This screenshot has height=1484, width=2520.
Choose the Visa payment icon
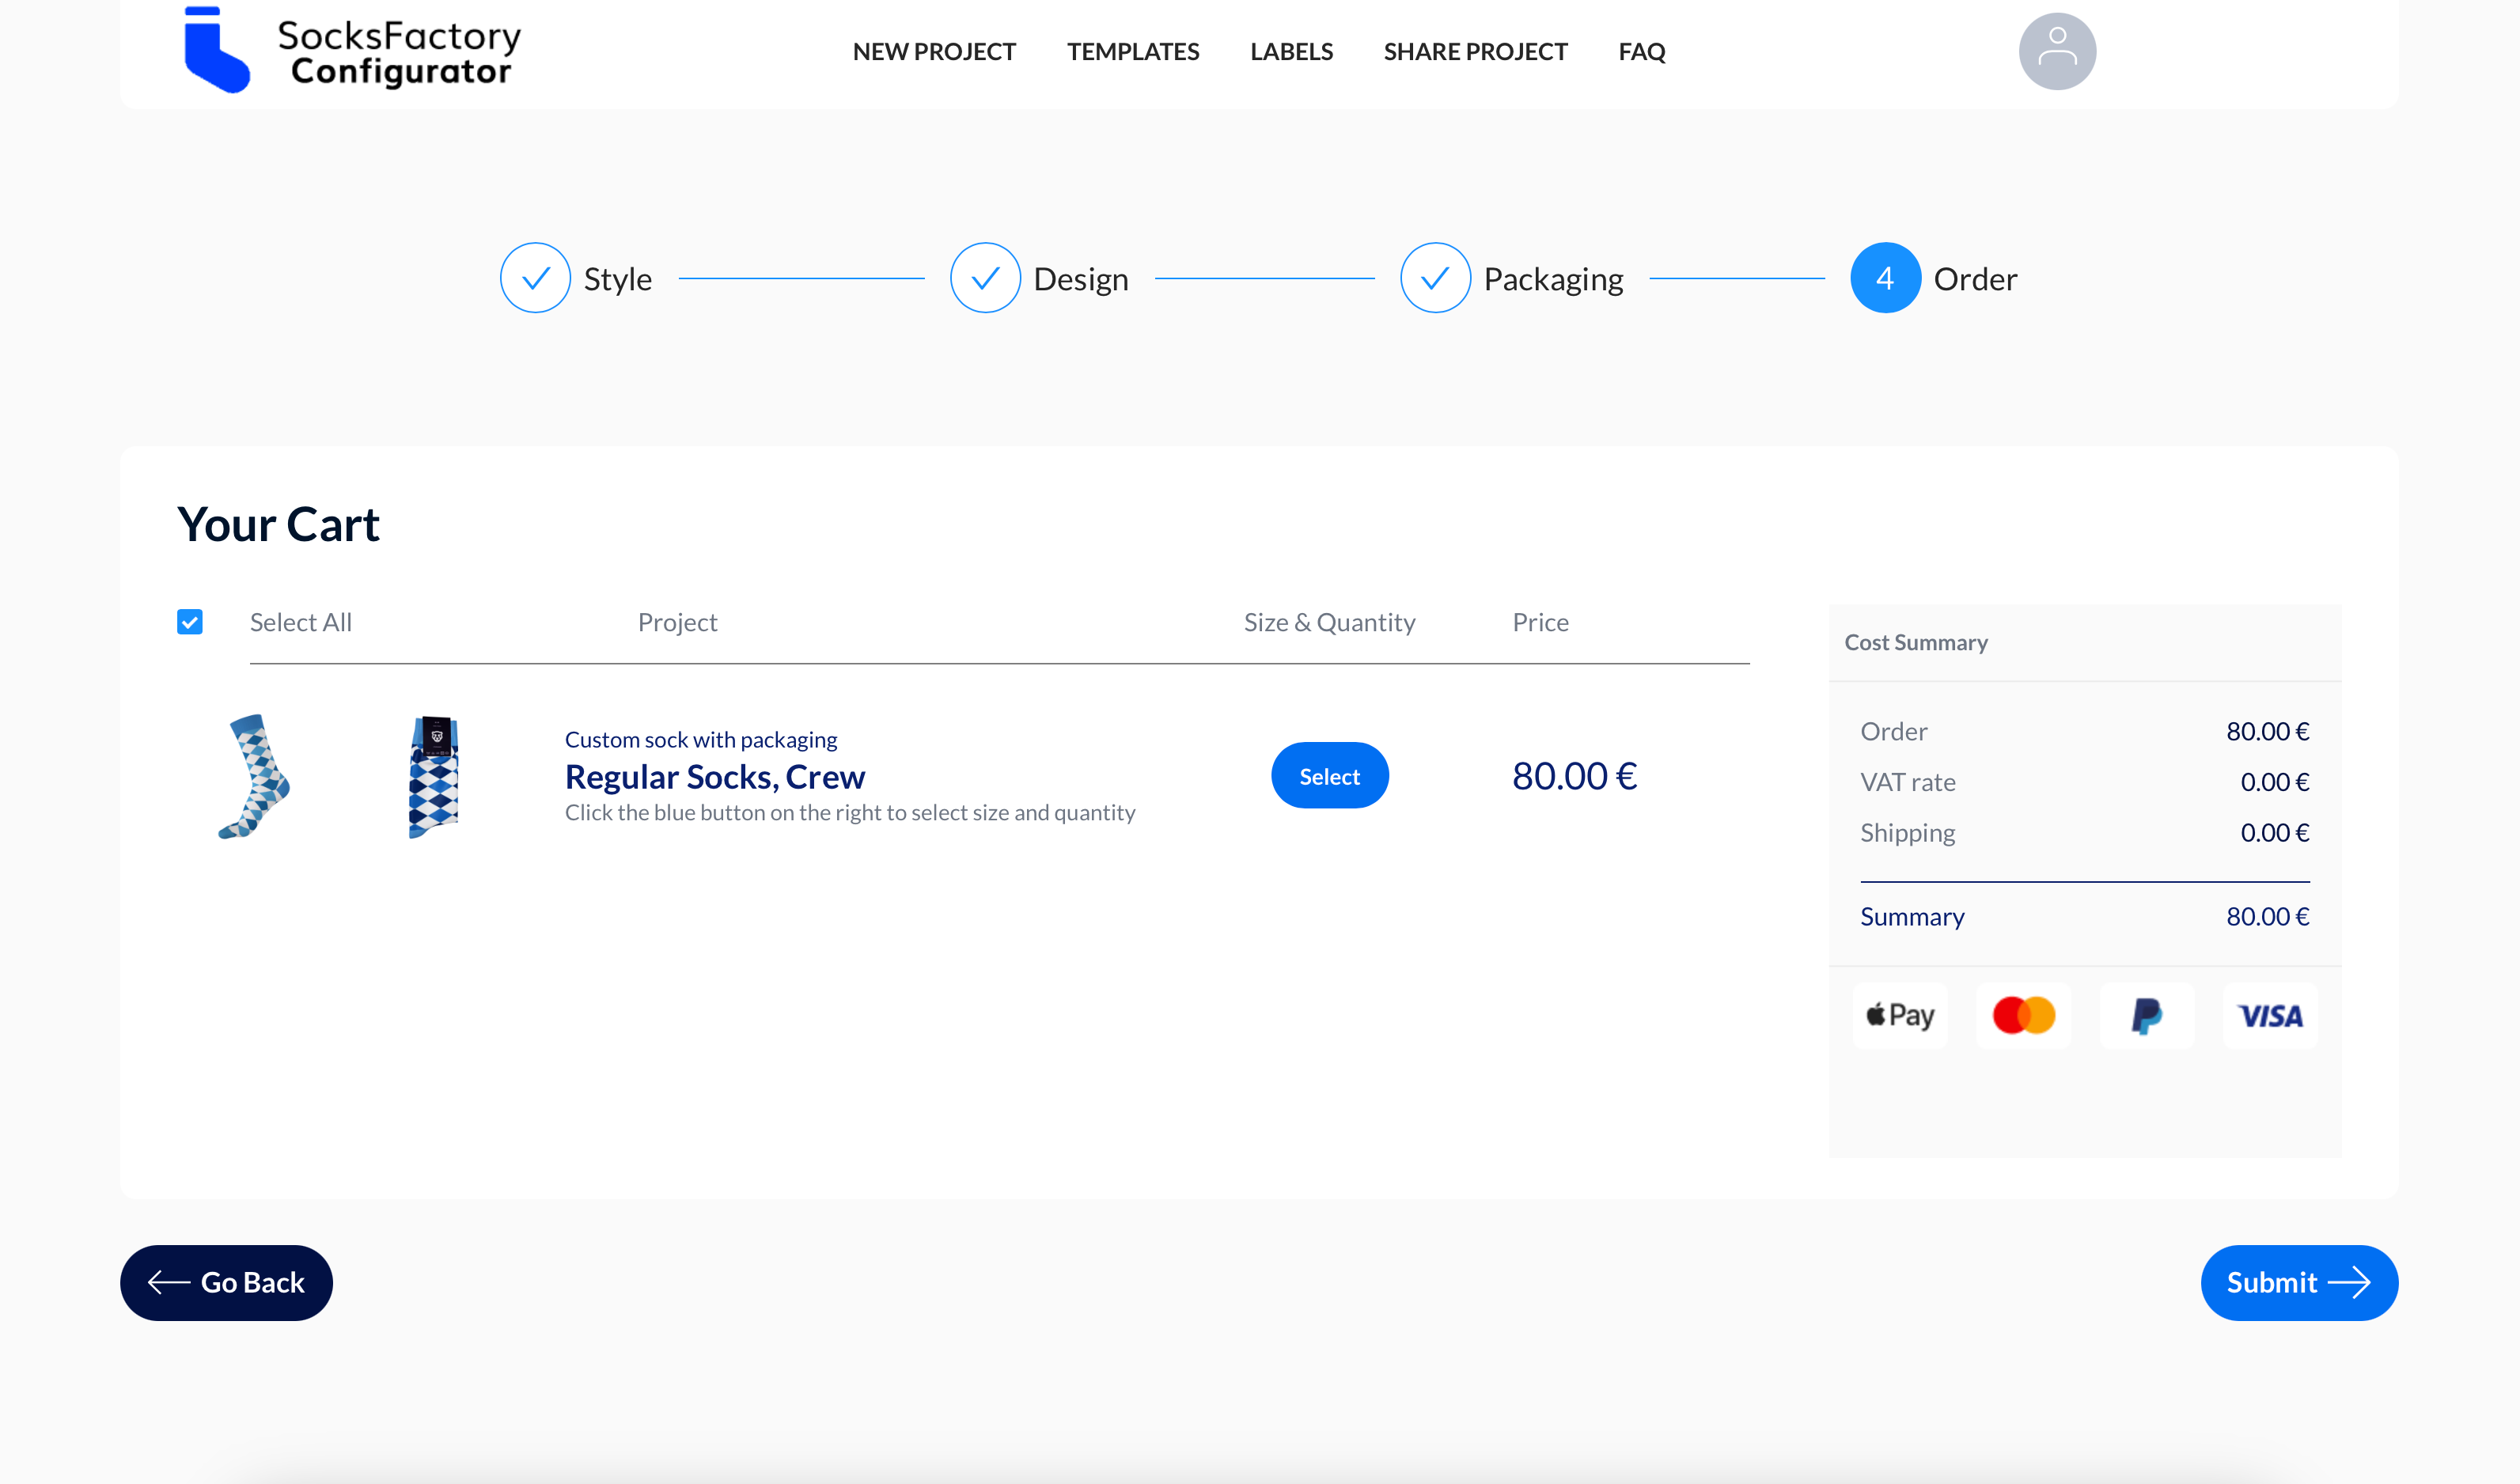coord(2270,1016)
